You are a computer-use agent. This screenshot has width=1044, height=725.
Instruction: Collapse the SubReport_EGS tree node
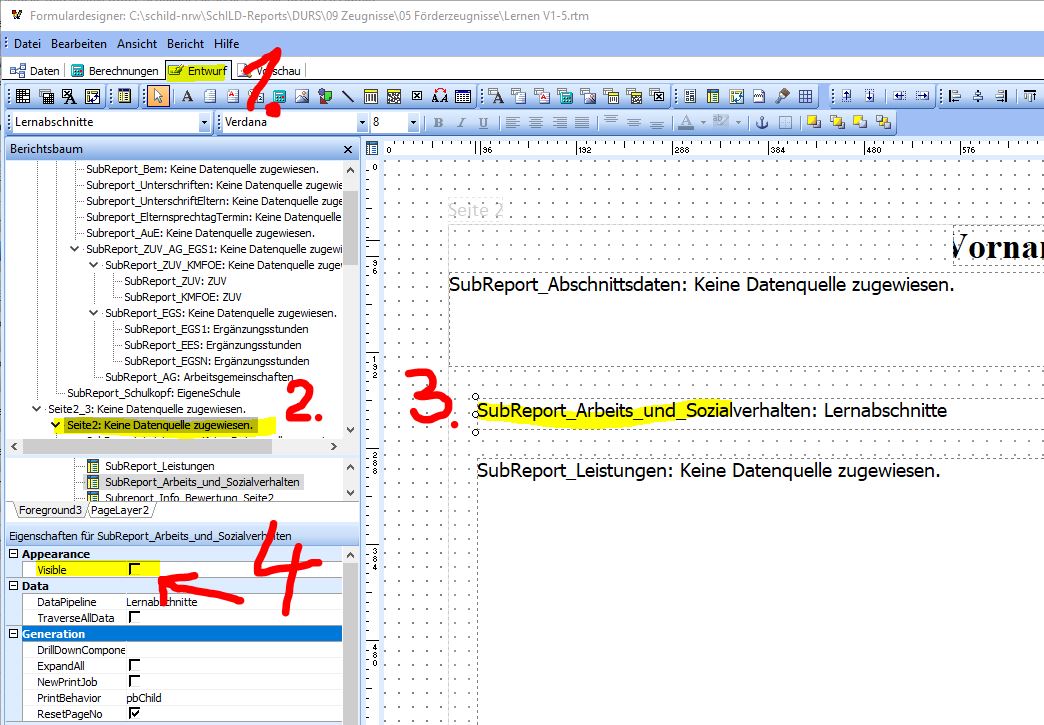tap(94, 313)
